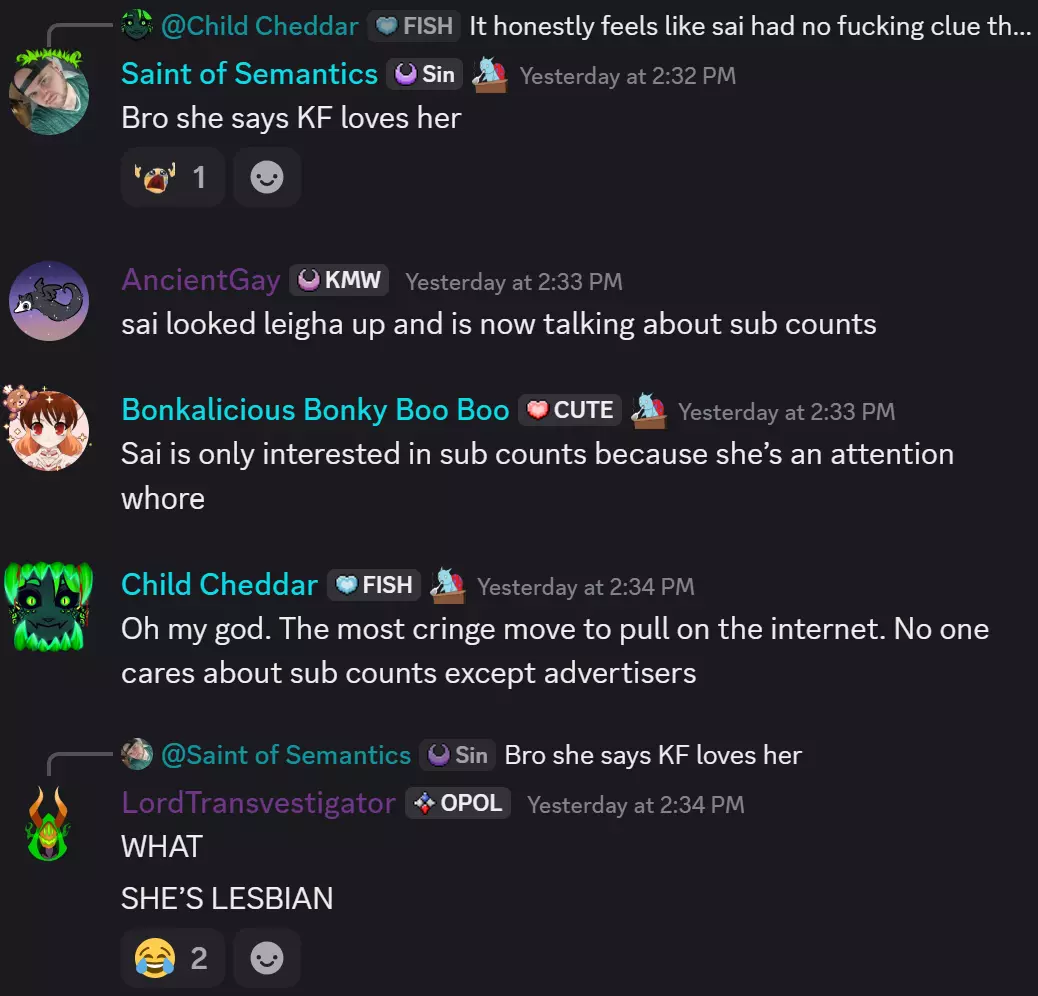
Task: Click the CUTE heart tag badge
Action: point(570,410)
